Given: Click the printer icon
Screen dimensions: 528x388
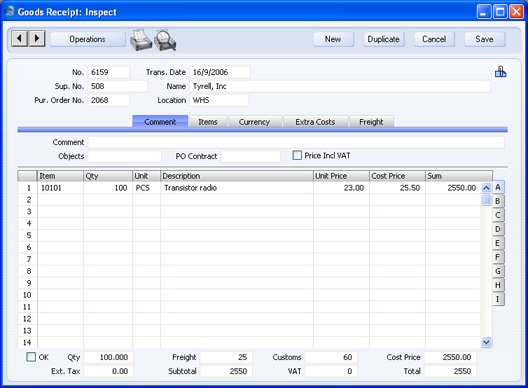Looking at the screenshot, I should [x=141, y=40].
